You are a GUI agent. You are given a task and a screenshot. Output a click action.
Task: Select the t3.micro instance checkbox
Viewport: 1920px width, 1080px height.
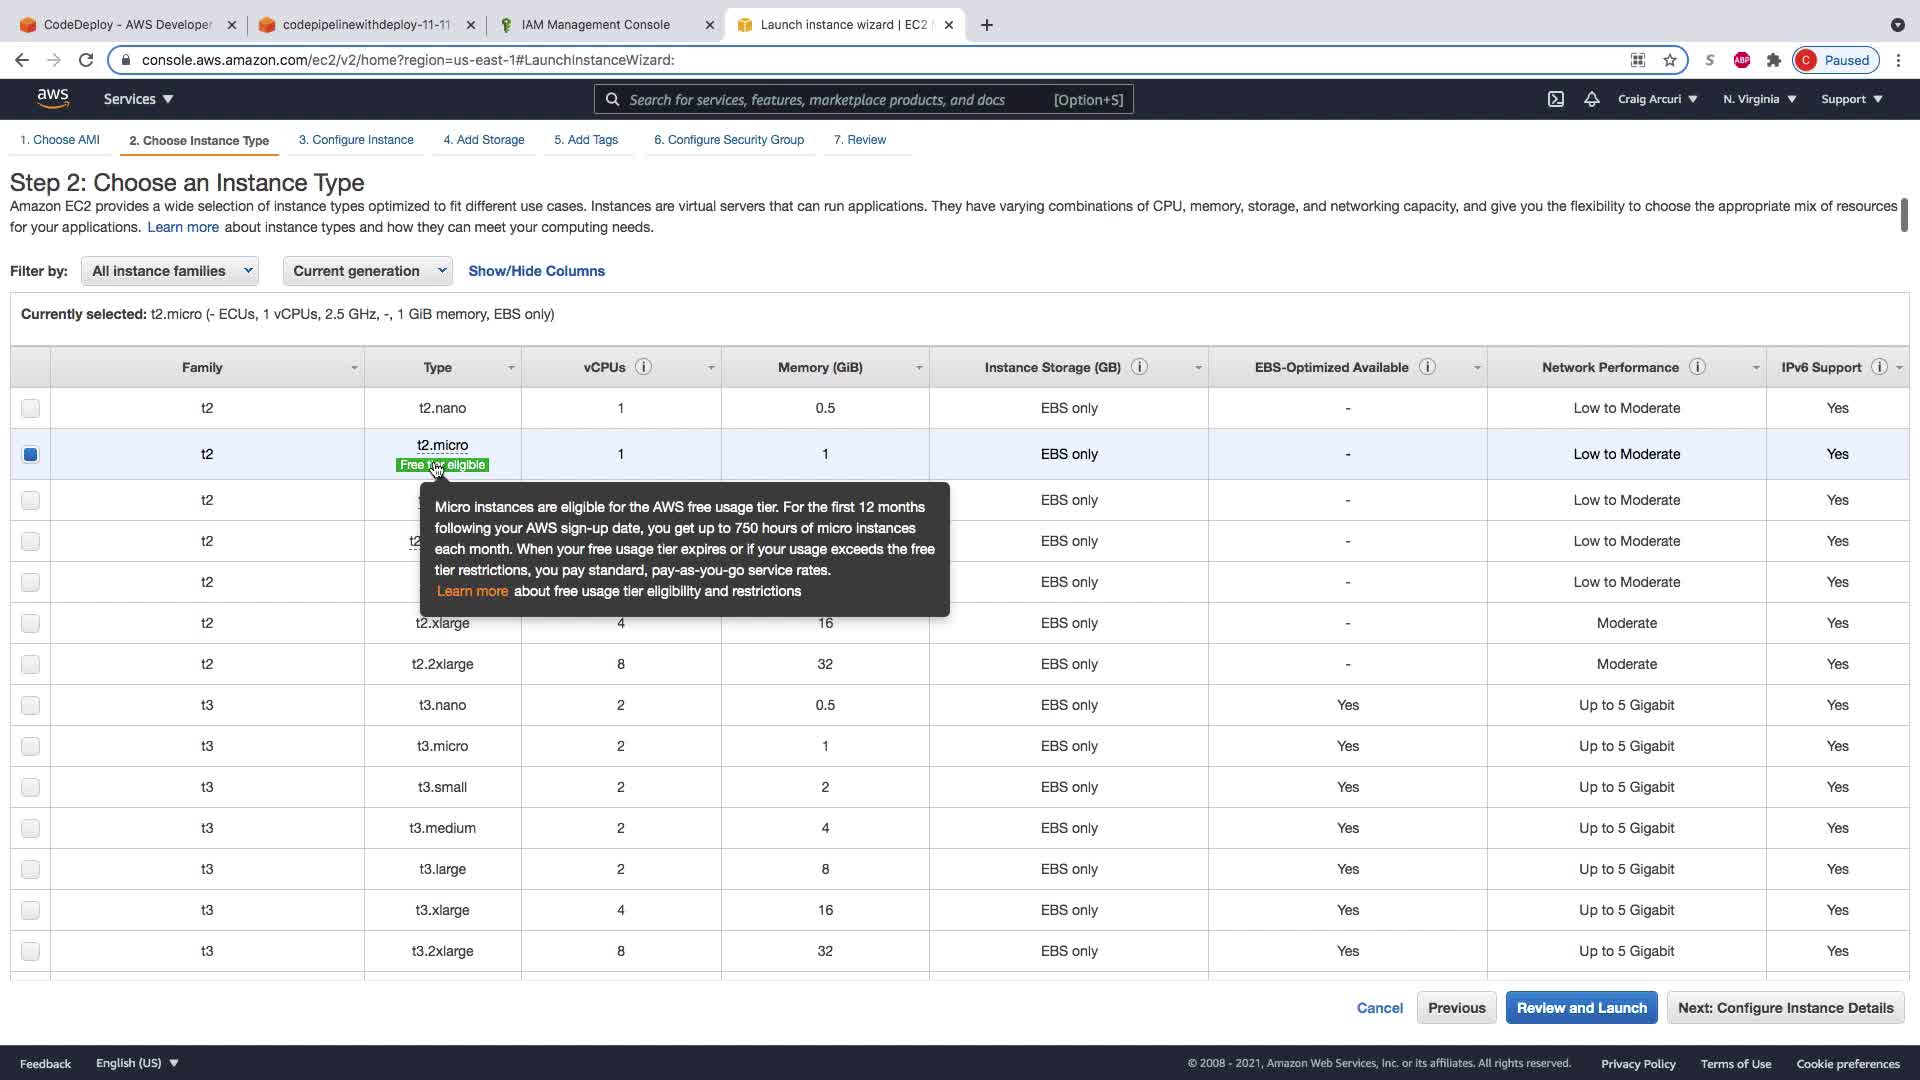[x=30, y=746]
